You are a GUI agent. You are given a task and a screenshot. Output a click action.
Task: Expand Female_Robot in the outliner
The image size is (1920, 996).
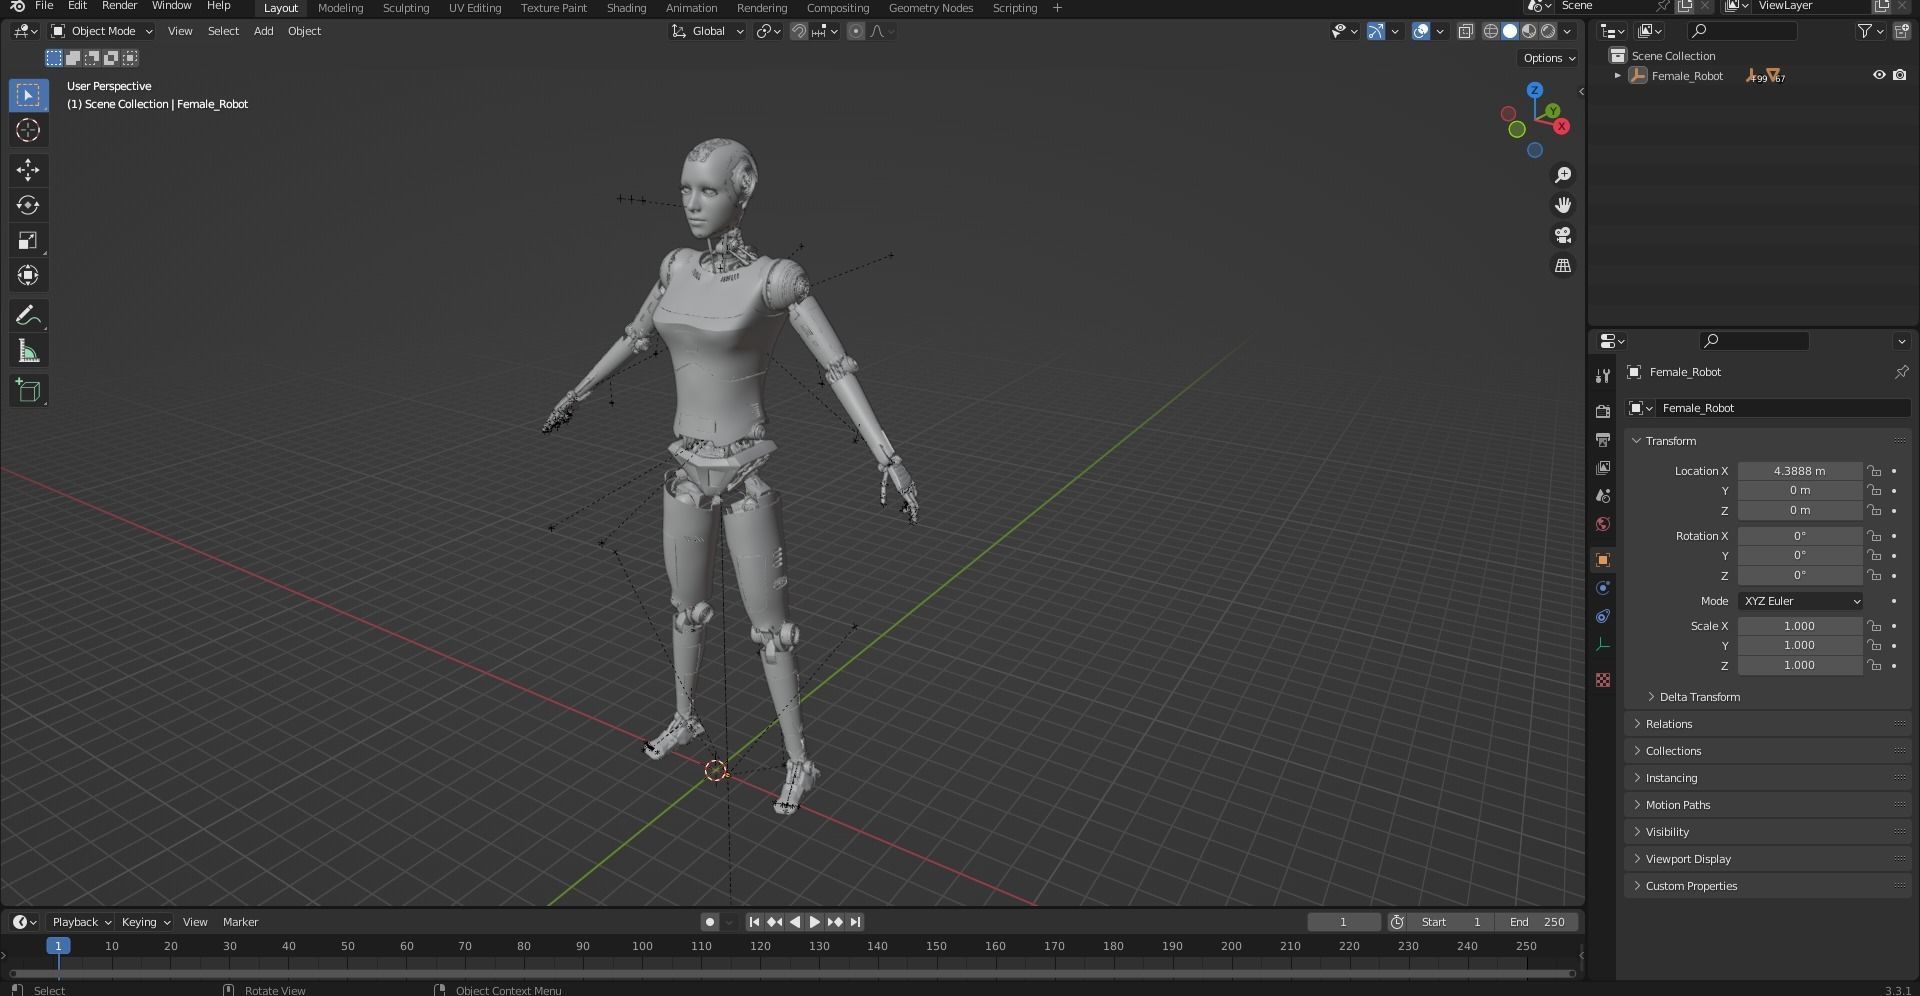pos(1617,76)
